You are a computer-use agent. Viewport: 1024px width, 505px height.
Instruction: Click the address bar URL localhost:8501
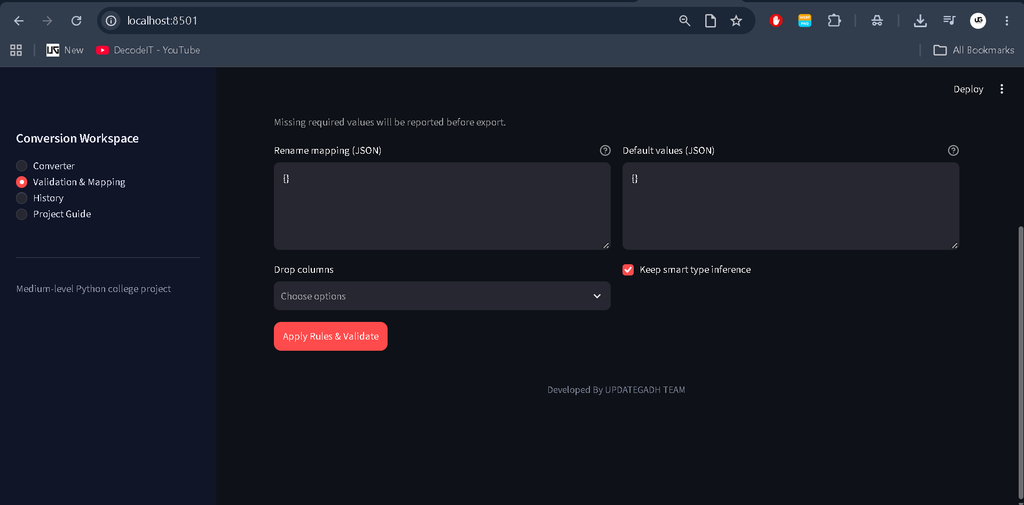pyautogui.click(x=163, y=21)
